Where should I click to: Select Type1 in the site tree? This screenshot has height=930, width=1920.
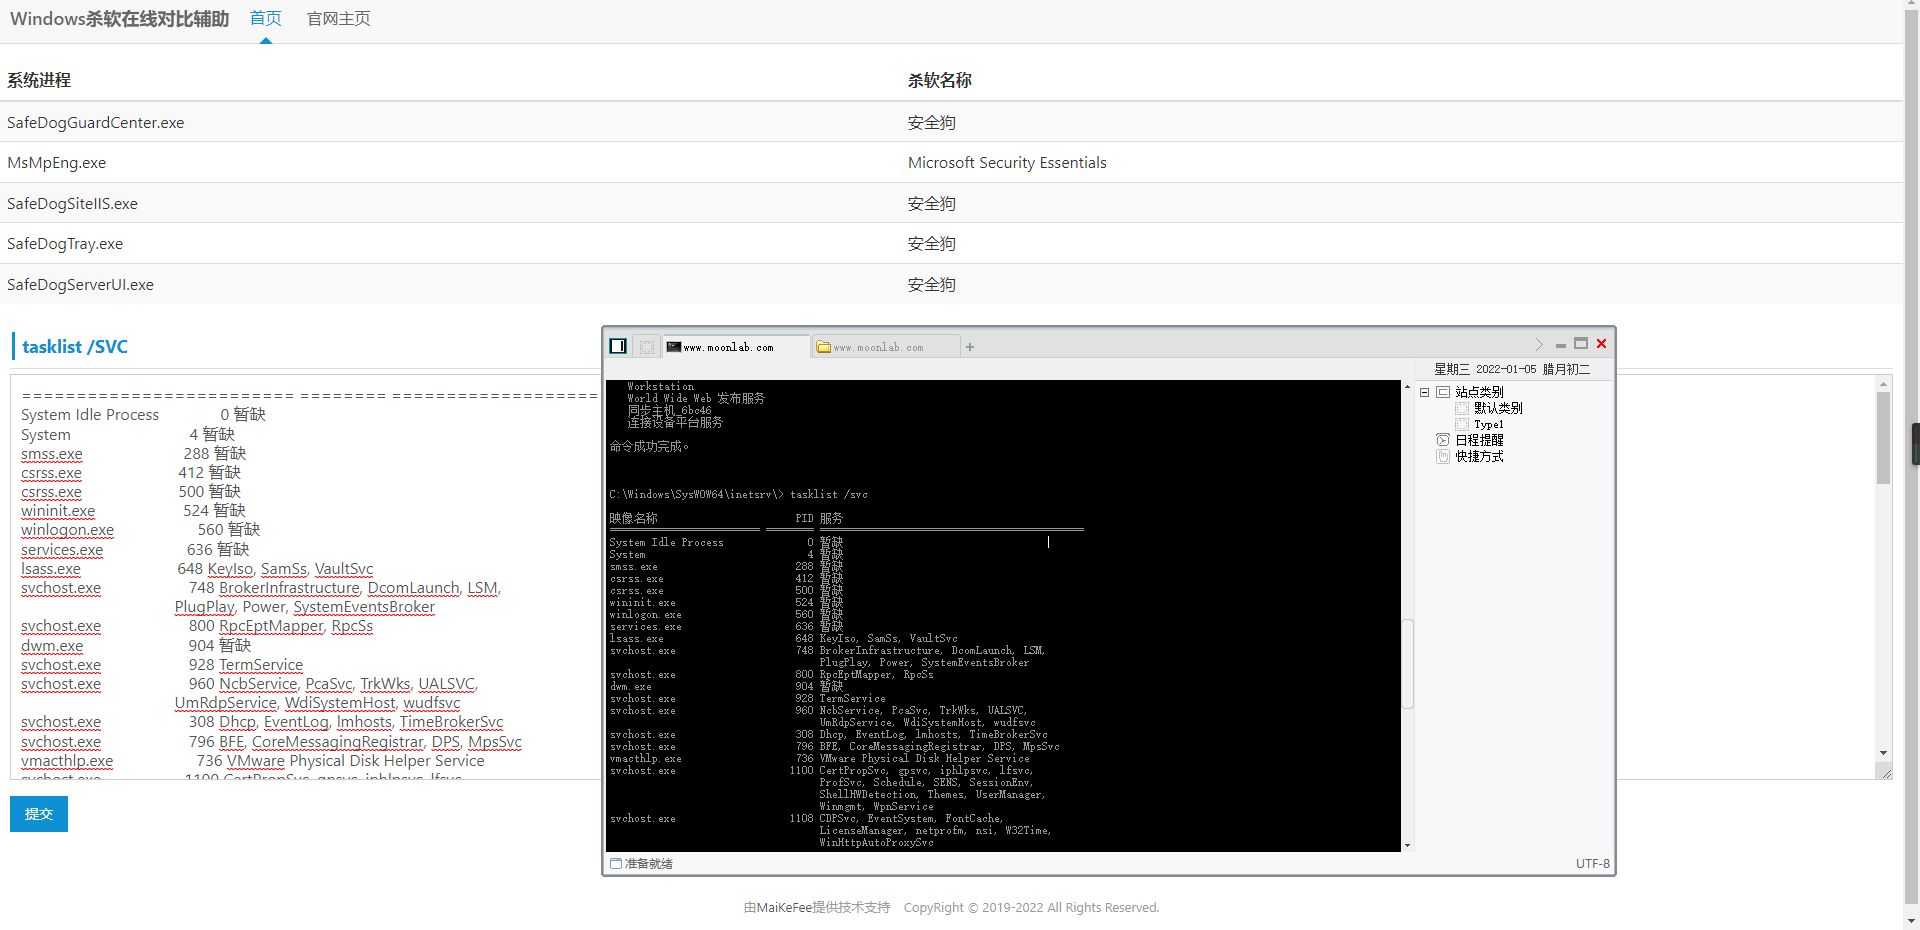pyautogui.click(x=1488, y=424)
